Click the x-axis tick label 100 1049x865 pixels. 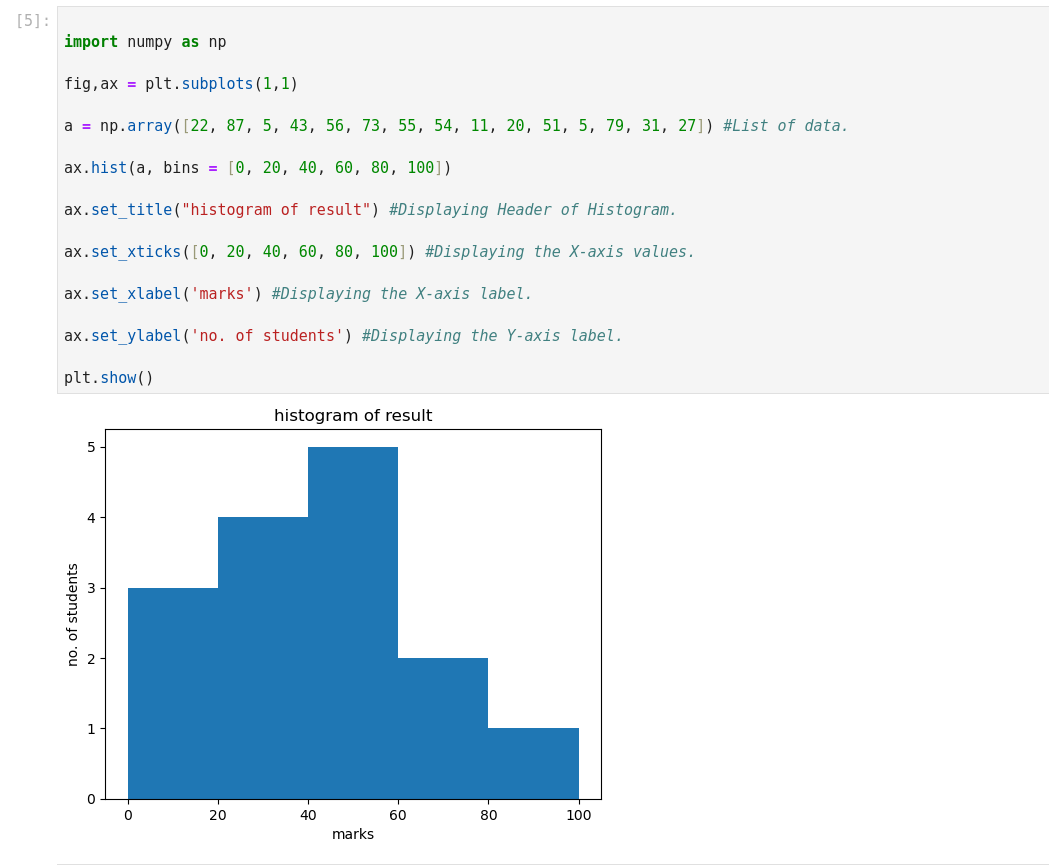point(578,815)
